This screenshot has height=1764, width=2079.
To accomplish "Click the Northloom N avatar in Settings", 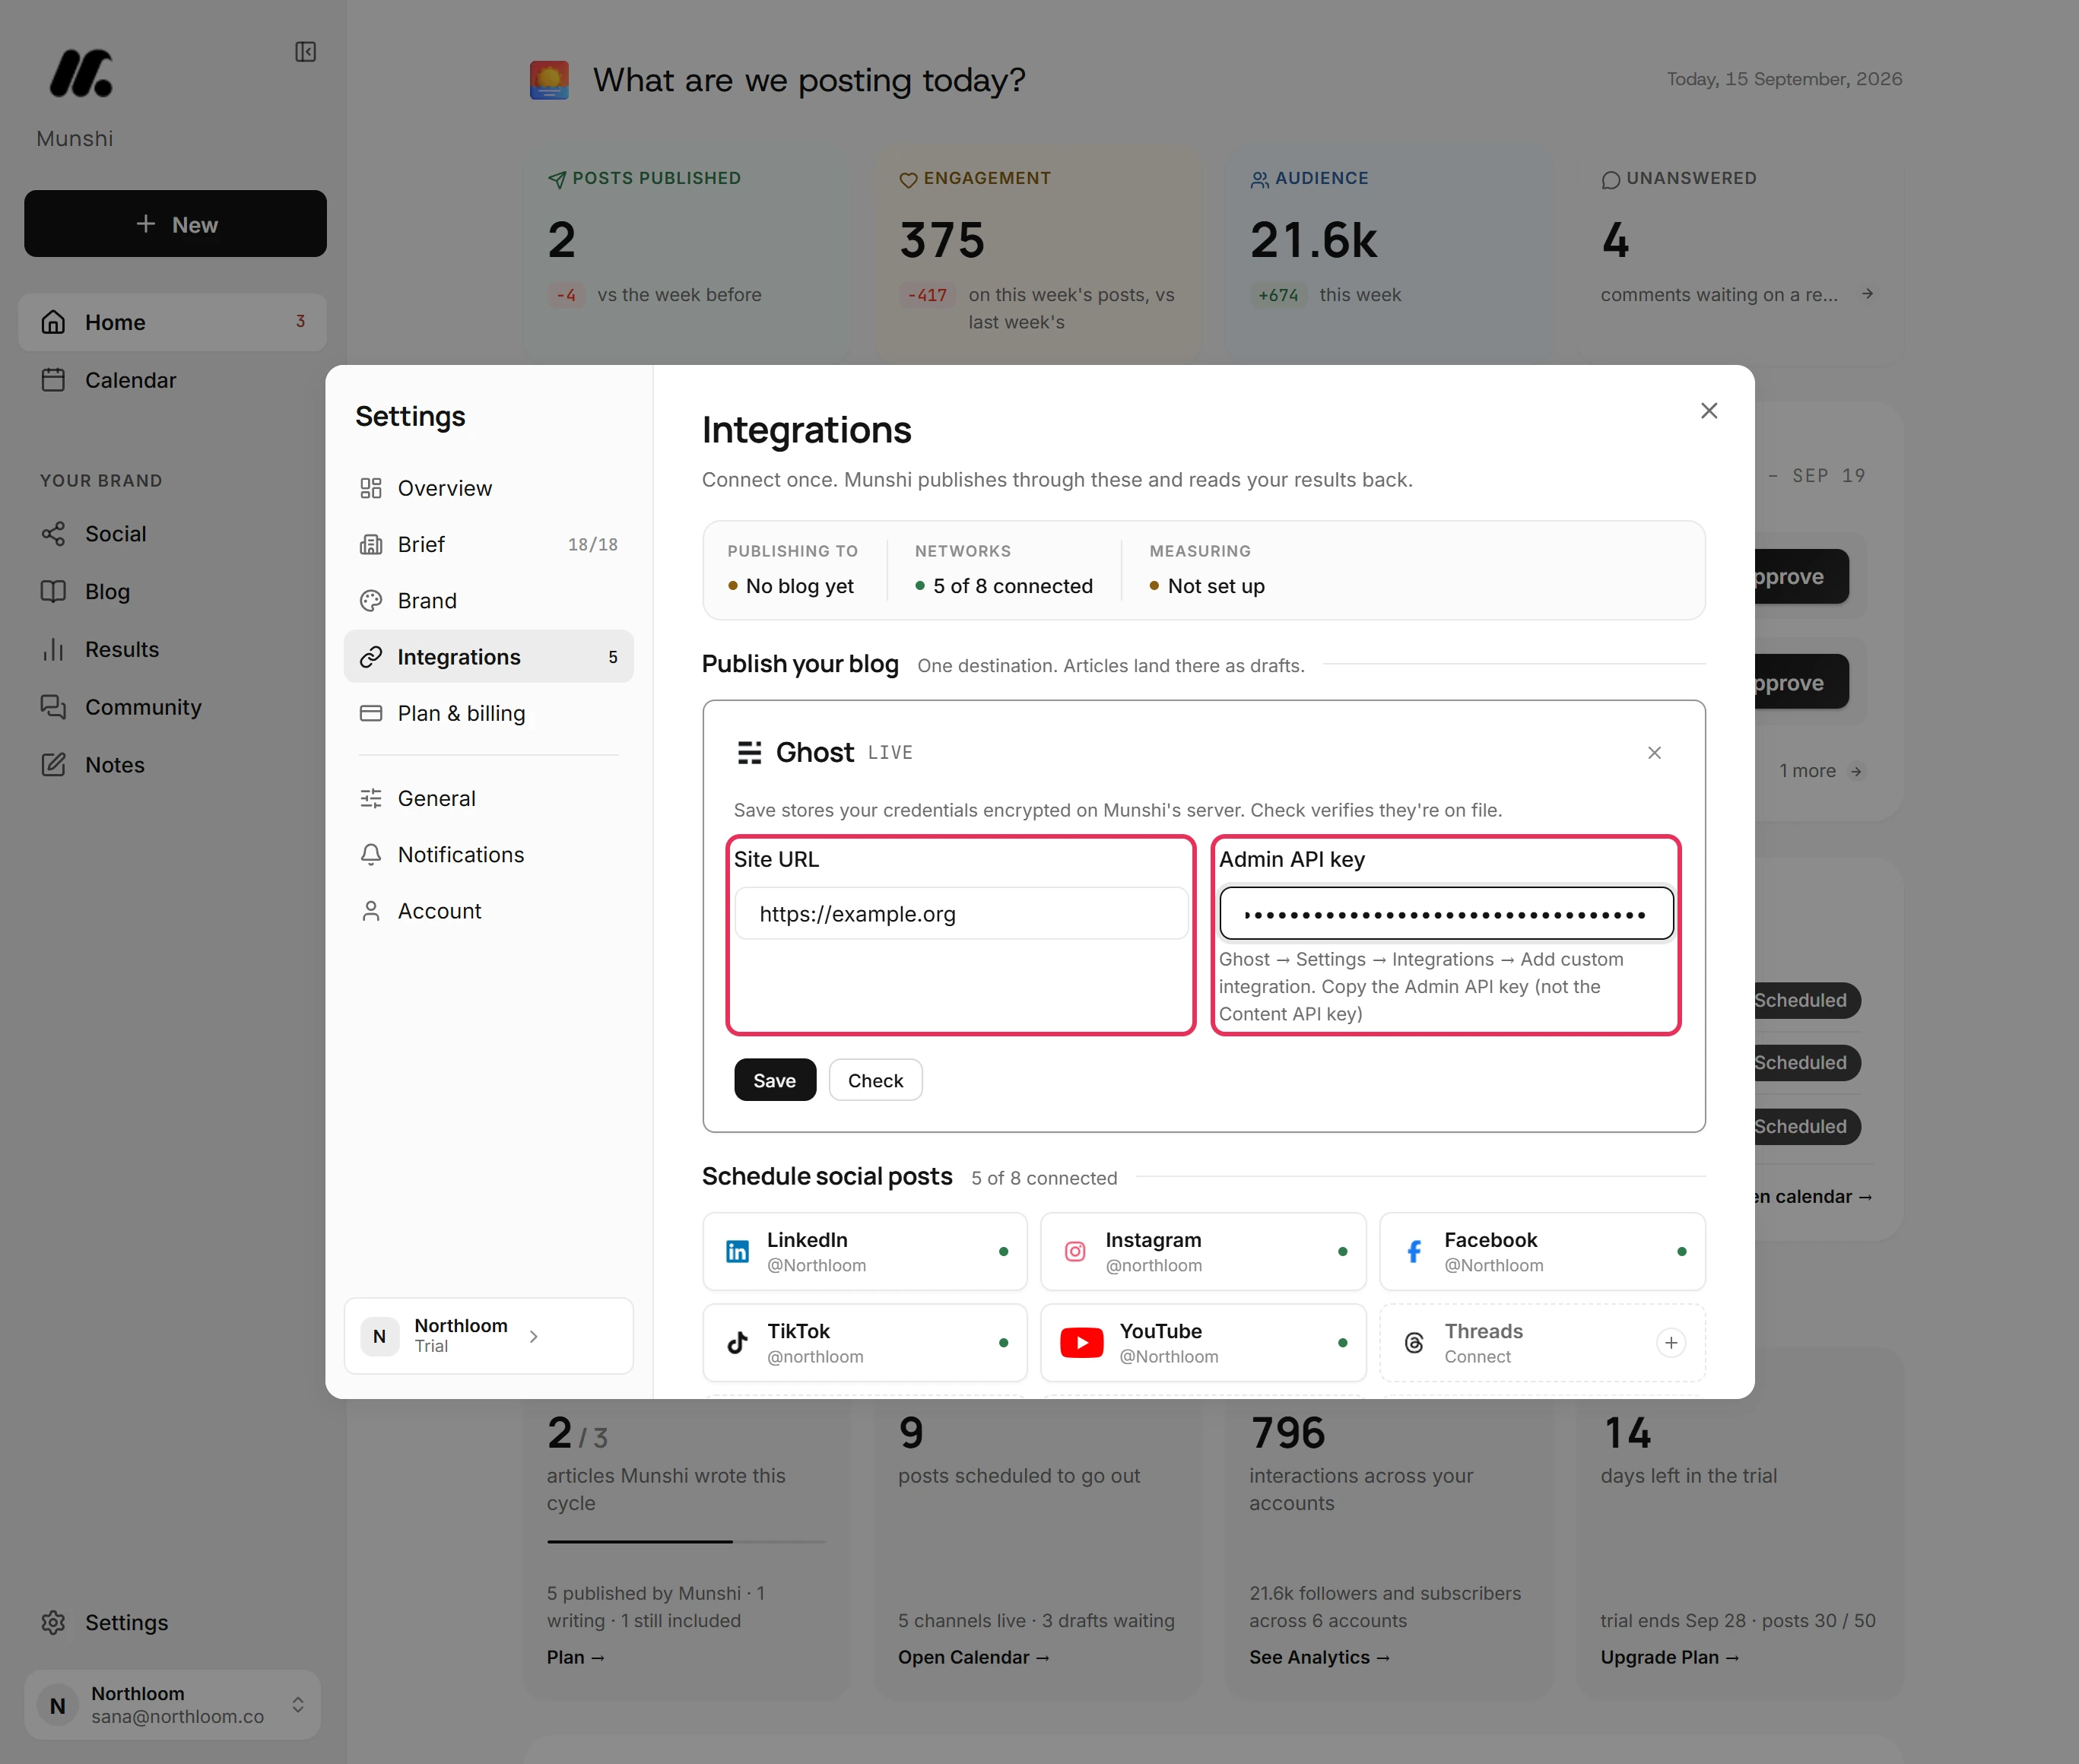I will [380, 1336].
